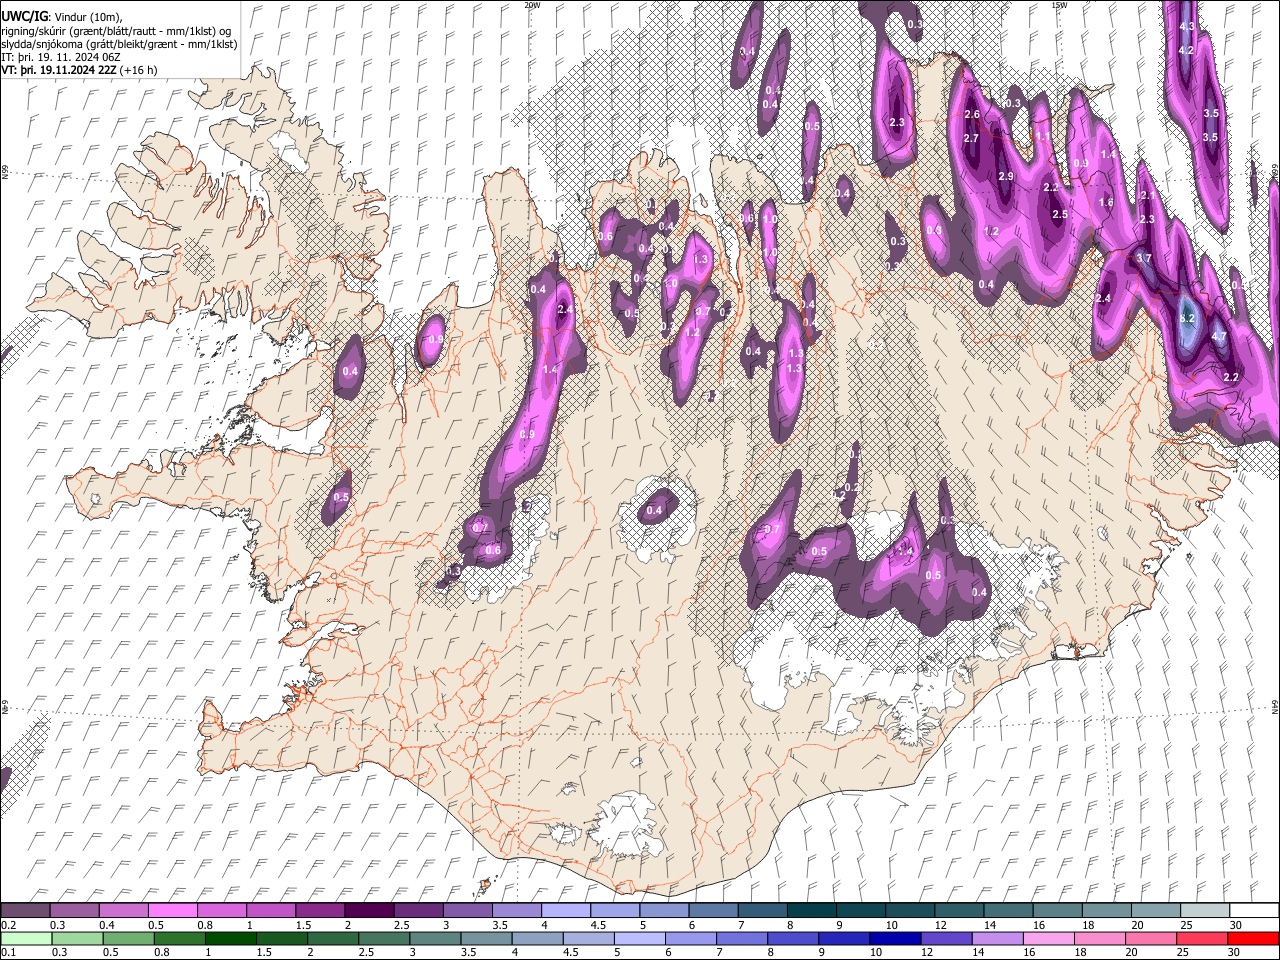Click the 8.2 precipitation peak value
This screenshot has height=960, width=1280.
(x=1188, y=319)
